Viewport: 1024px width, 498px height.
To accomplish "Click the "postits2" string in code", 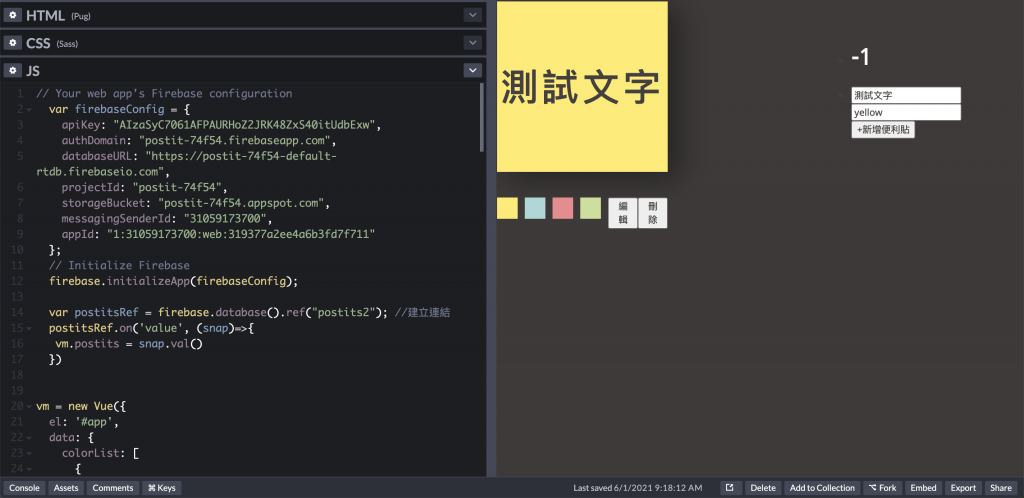I will (x=345, y=313).
